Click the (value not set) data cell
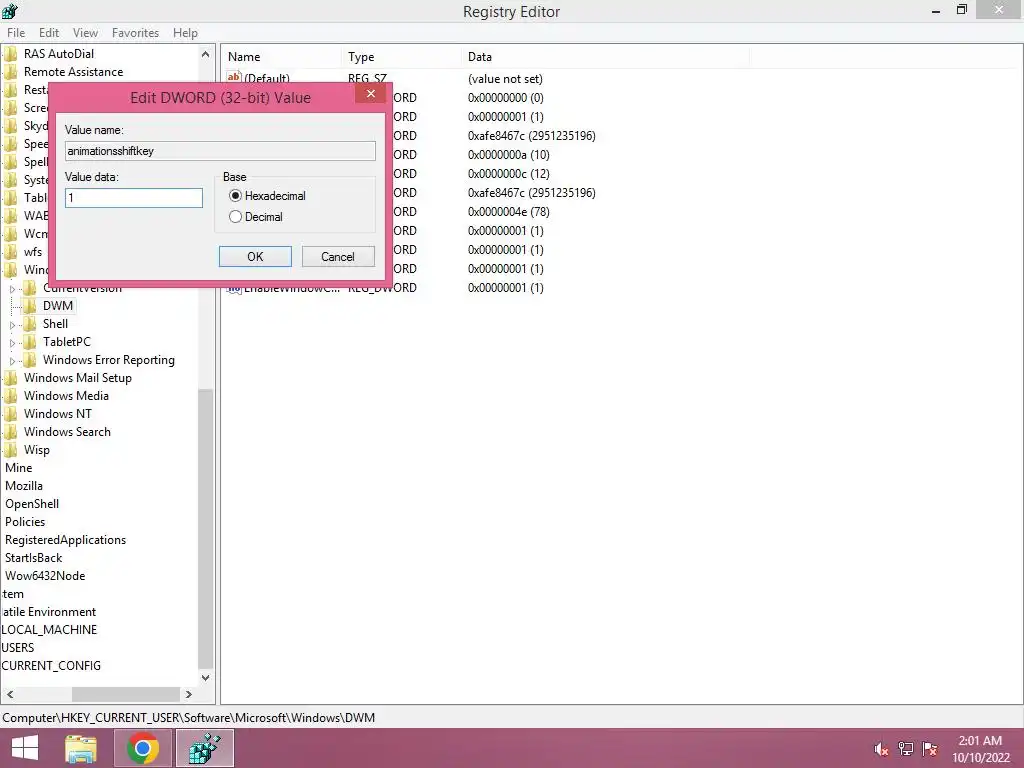The height and width of the screenshot is (768, 1024). click(505, 79)
